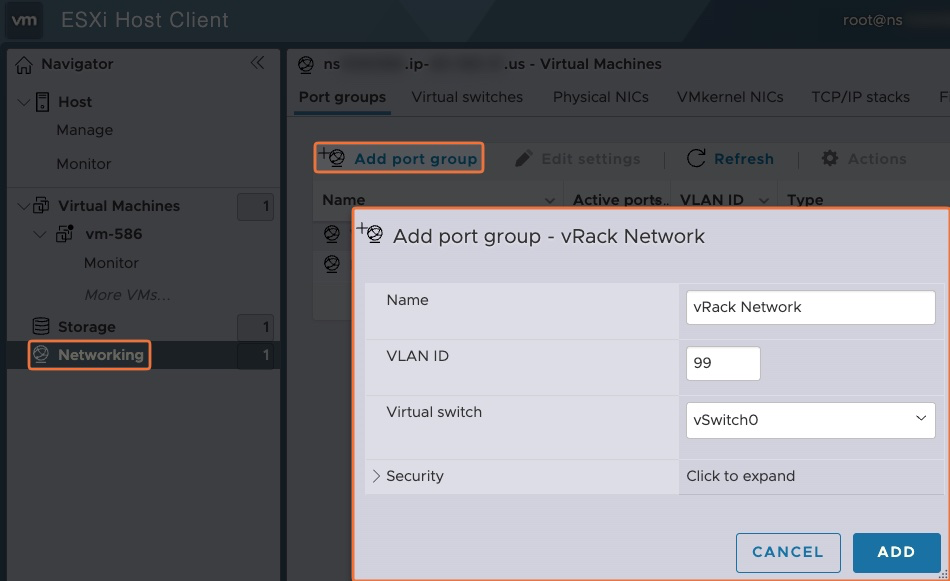Click the Virtual Machines icon in Navigator
Screen dimensions: 950x581
click(41, 205)
